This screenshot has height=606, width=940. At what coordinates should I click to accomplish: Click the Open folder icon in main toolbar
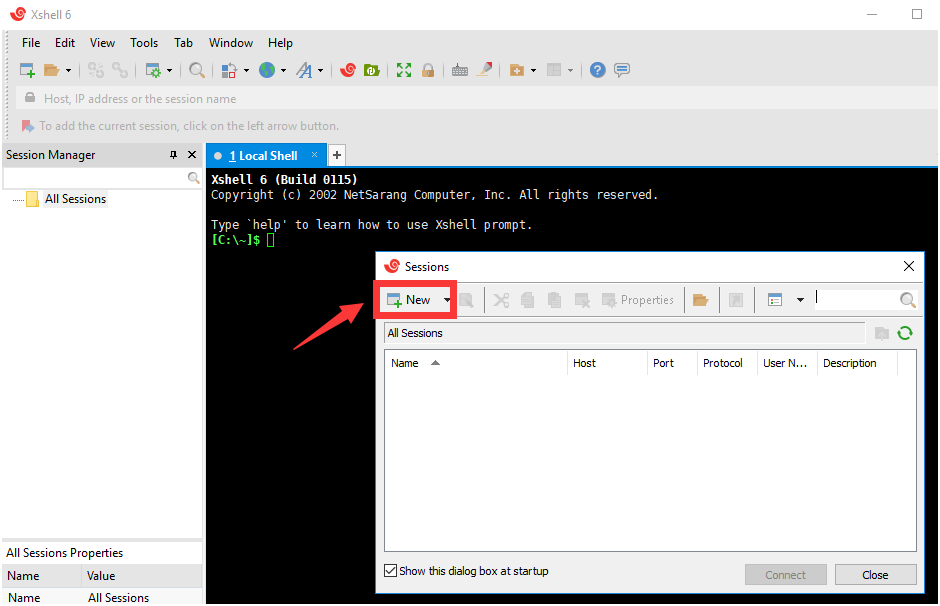pyautogui.click(x=52, y=70)
